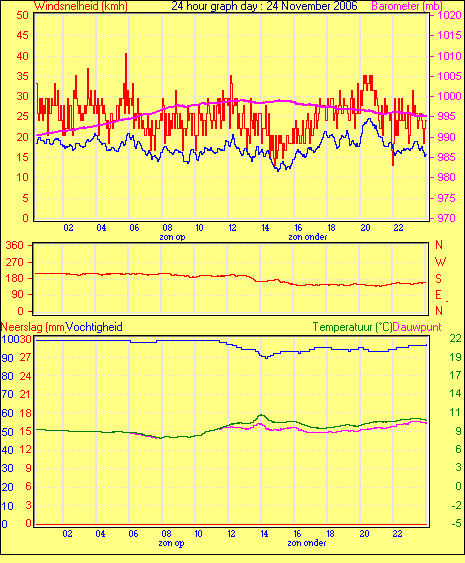The image size is (465, 563).
Task: Select the 35 label on the wind speed axis
Action: pos(22,76)
